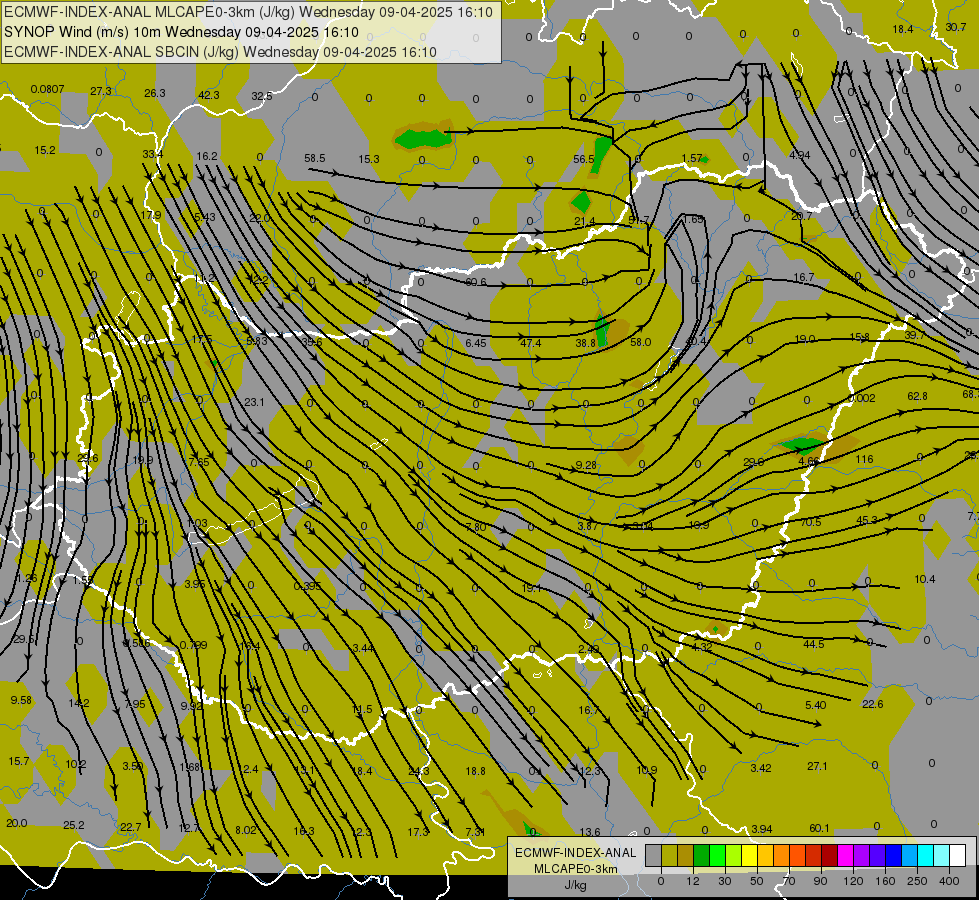Click the map value '7.80'

[476, 527]
